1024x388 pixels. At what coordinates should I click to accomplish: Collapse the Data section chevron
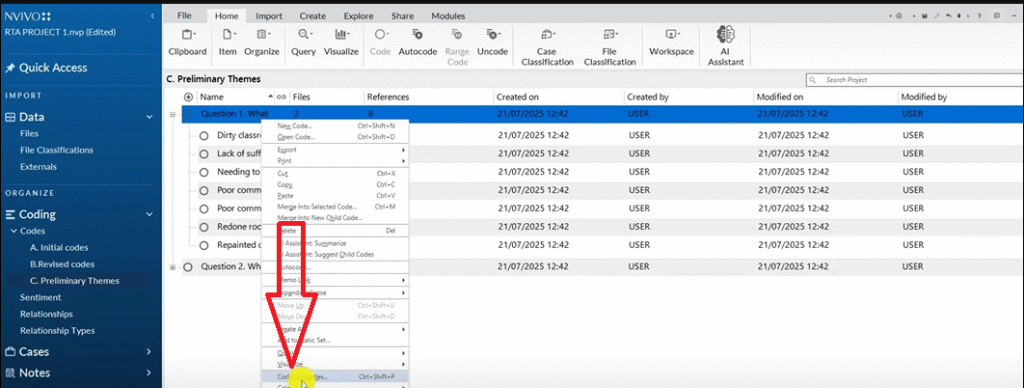pos(150,118)
